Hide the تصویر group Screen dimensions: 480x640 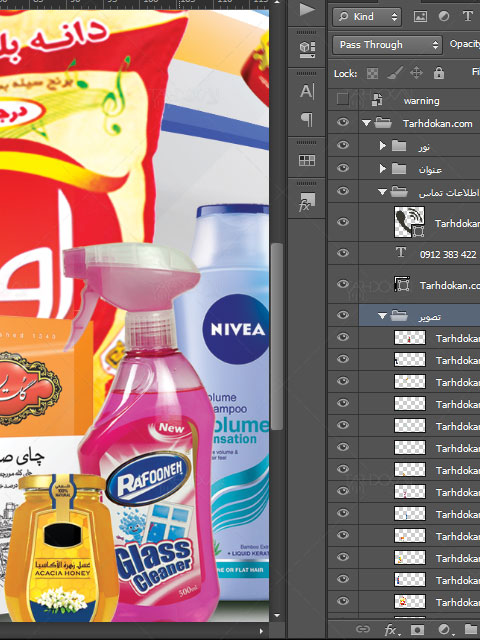[x=343, y=315]
